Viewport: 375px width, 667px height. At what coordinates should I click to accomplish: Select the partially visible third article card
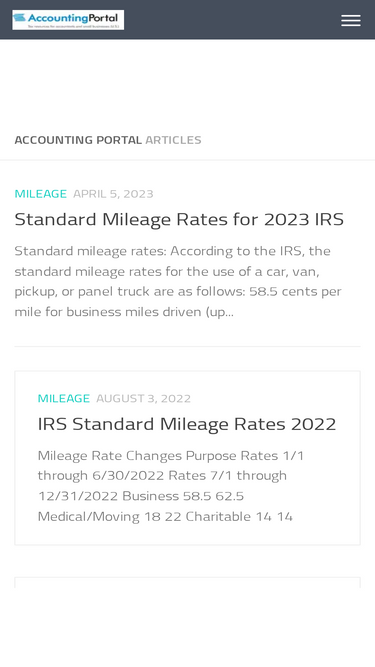(x=188, y=582)
